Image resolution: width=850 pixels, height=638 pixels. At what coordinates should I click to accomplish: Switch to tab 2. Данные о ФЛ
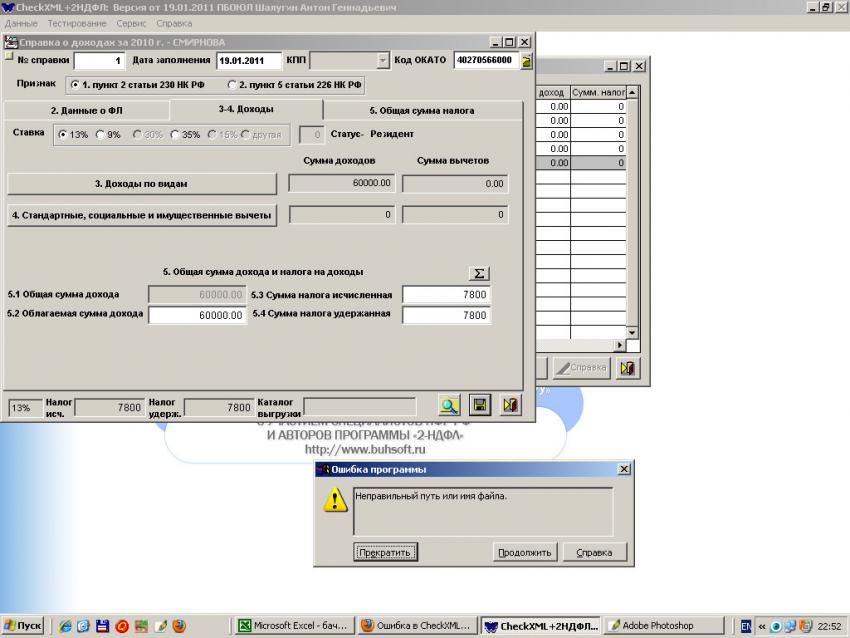tap(86, 110)
